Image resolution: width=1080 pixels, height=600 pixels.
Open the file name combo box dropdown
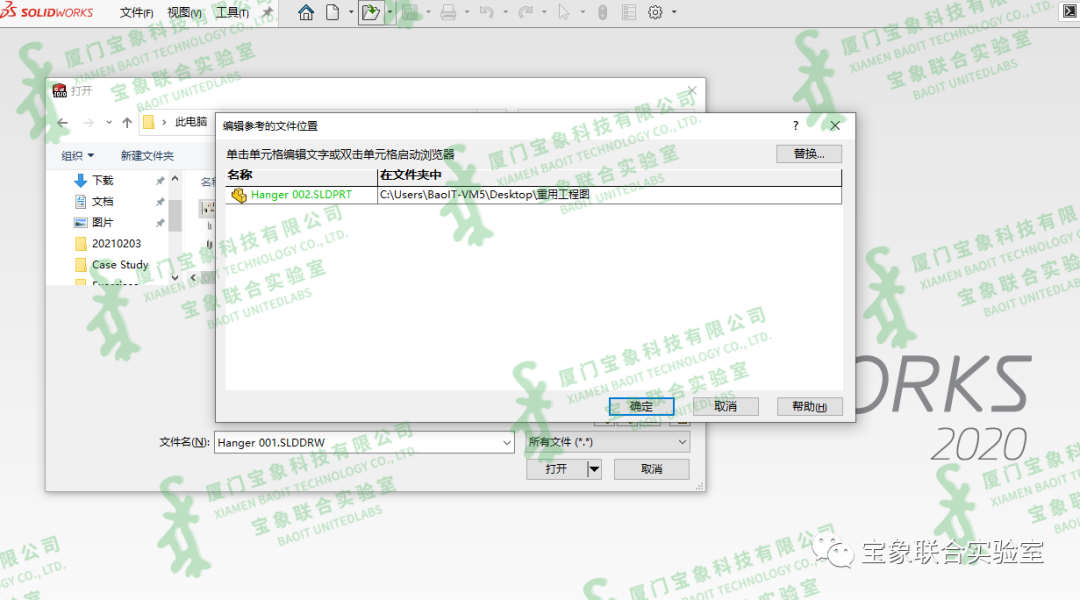[507, 443]
